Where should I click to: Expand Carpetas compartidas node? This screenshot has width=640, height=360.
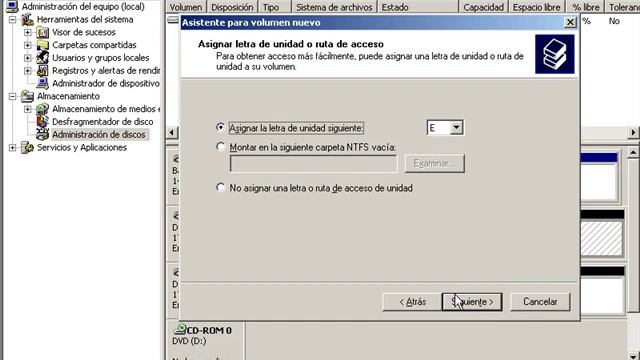[x=27, y=45]
